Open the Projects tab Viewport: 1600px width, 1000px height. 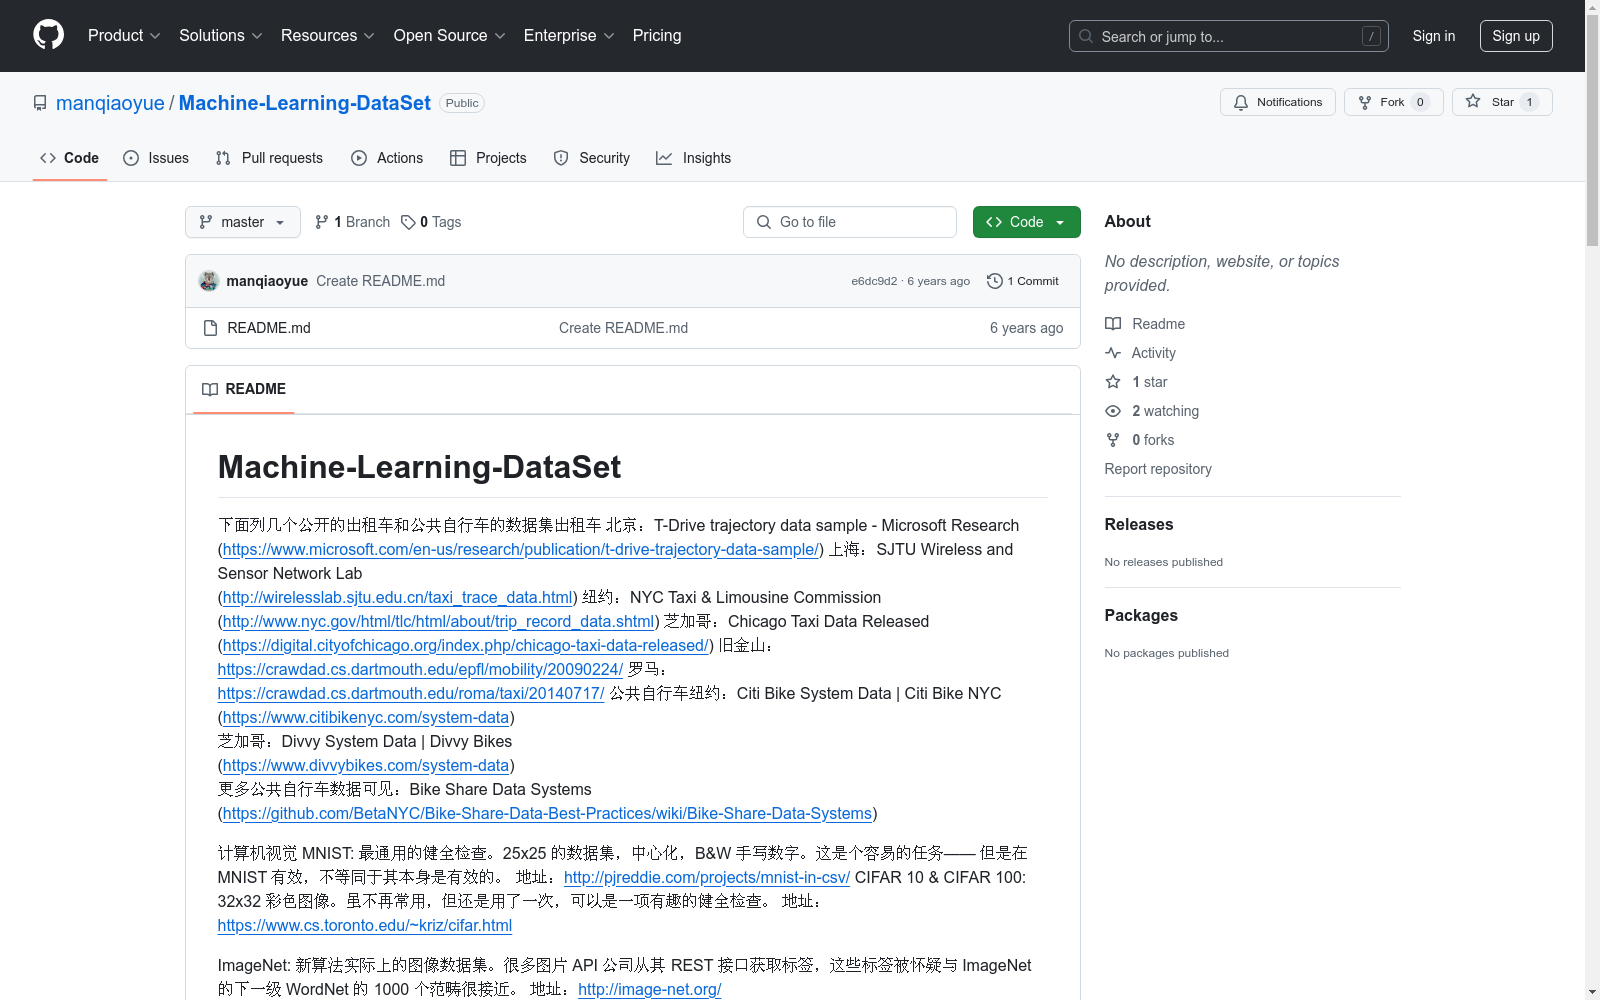pyautogui.click(x=488, y=158)
